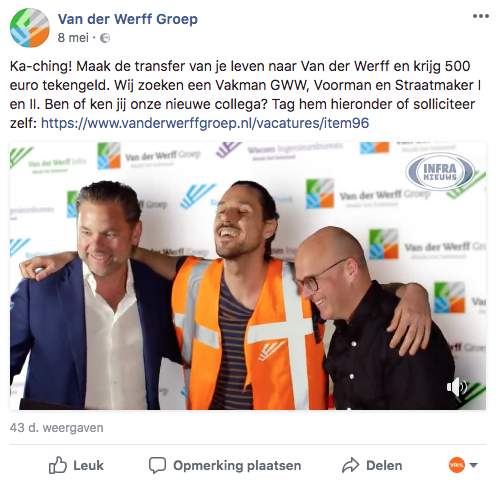Check the globe public audience icon
The image size is (498, 484).
(x=105, y=38)
